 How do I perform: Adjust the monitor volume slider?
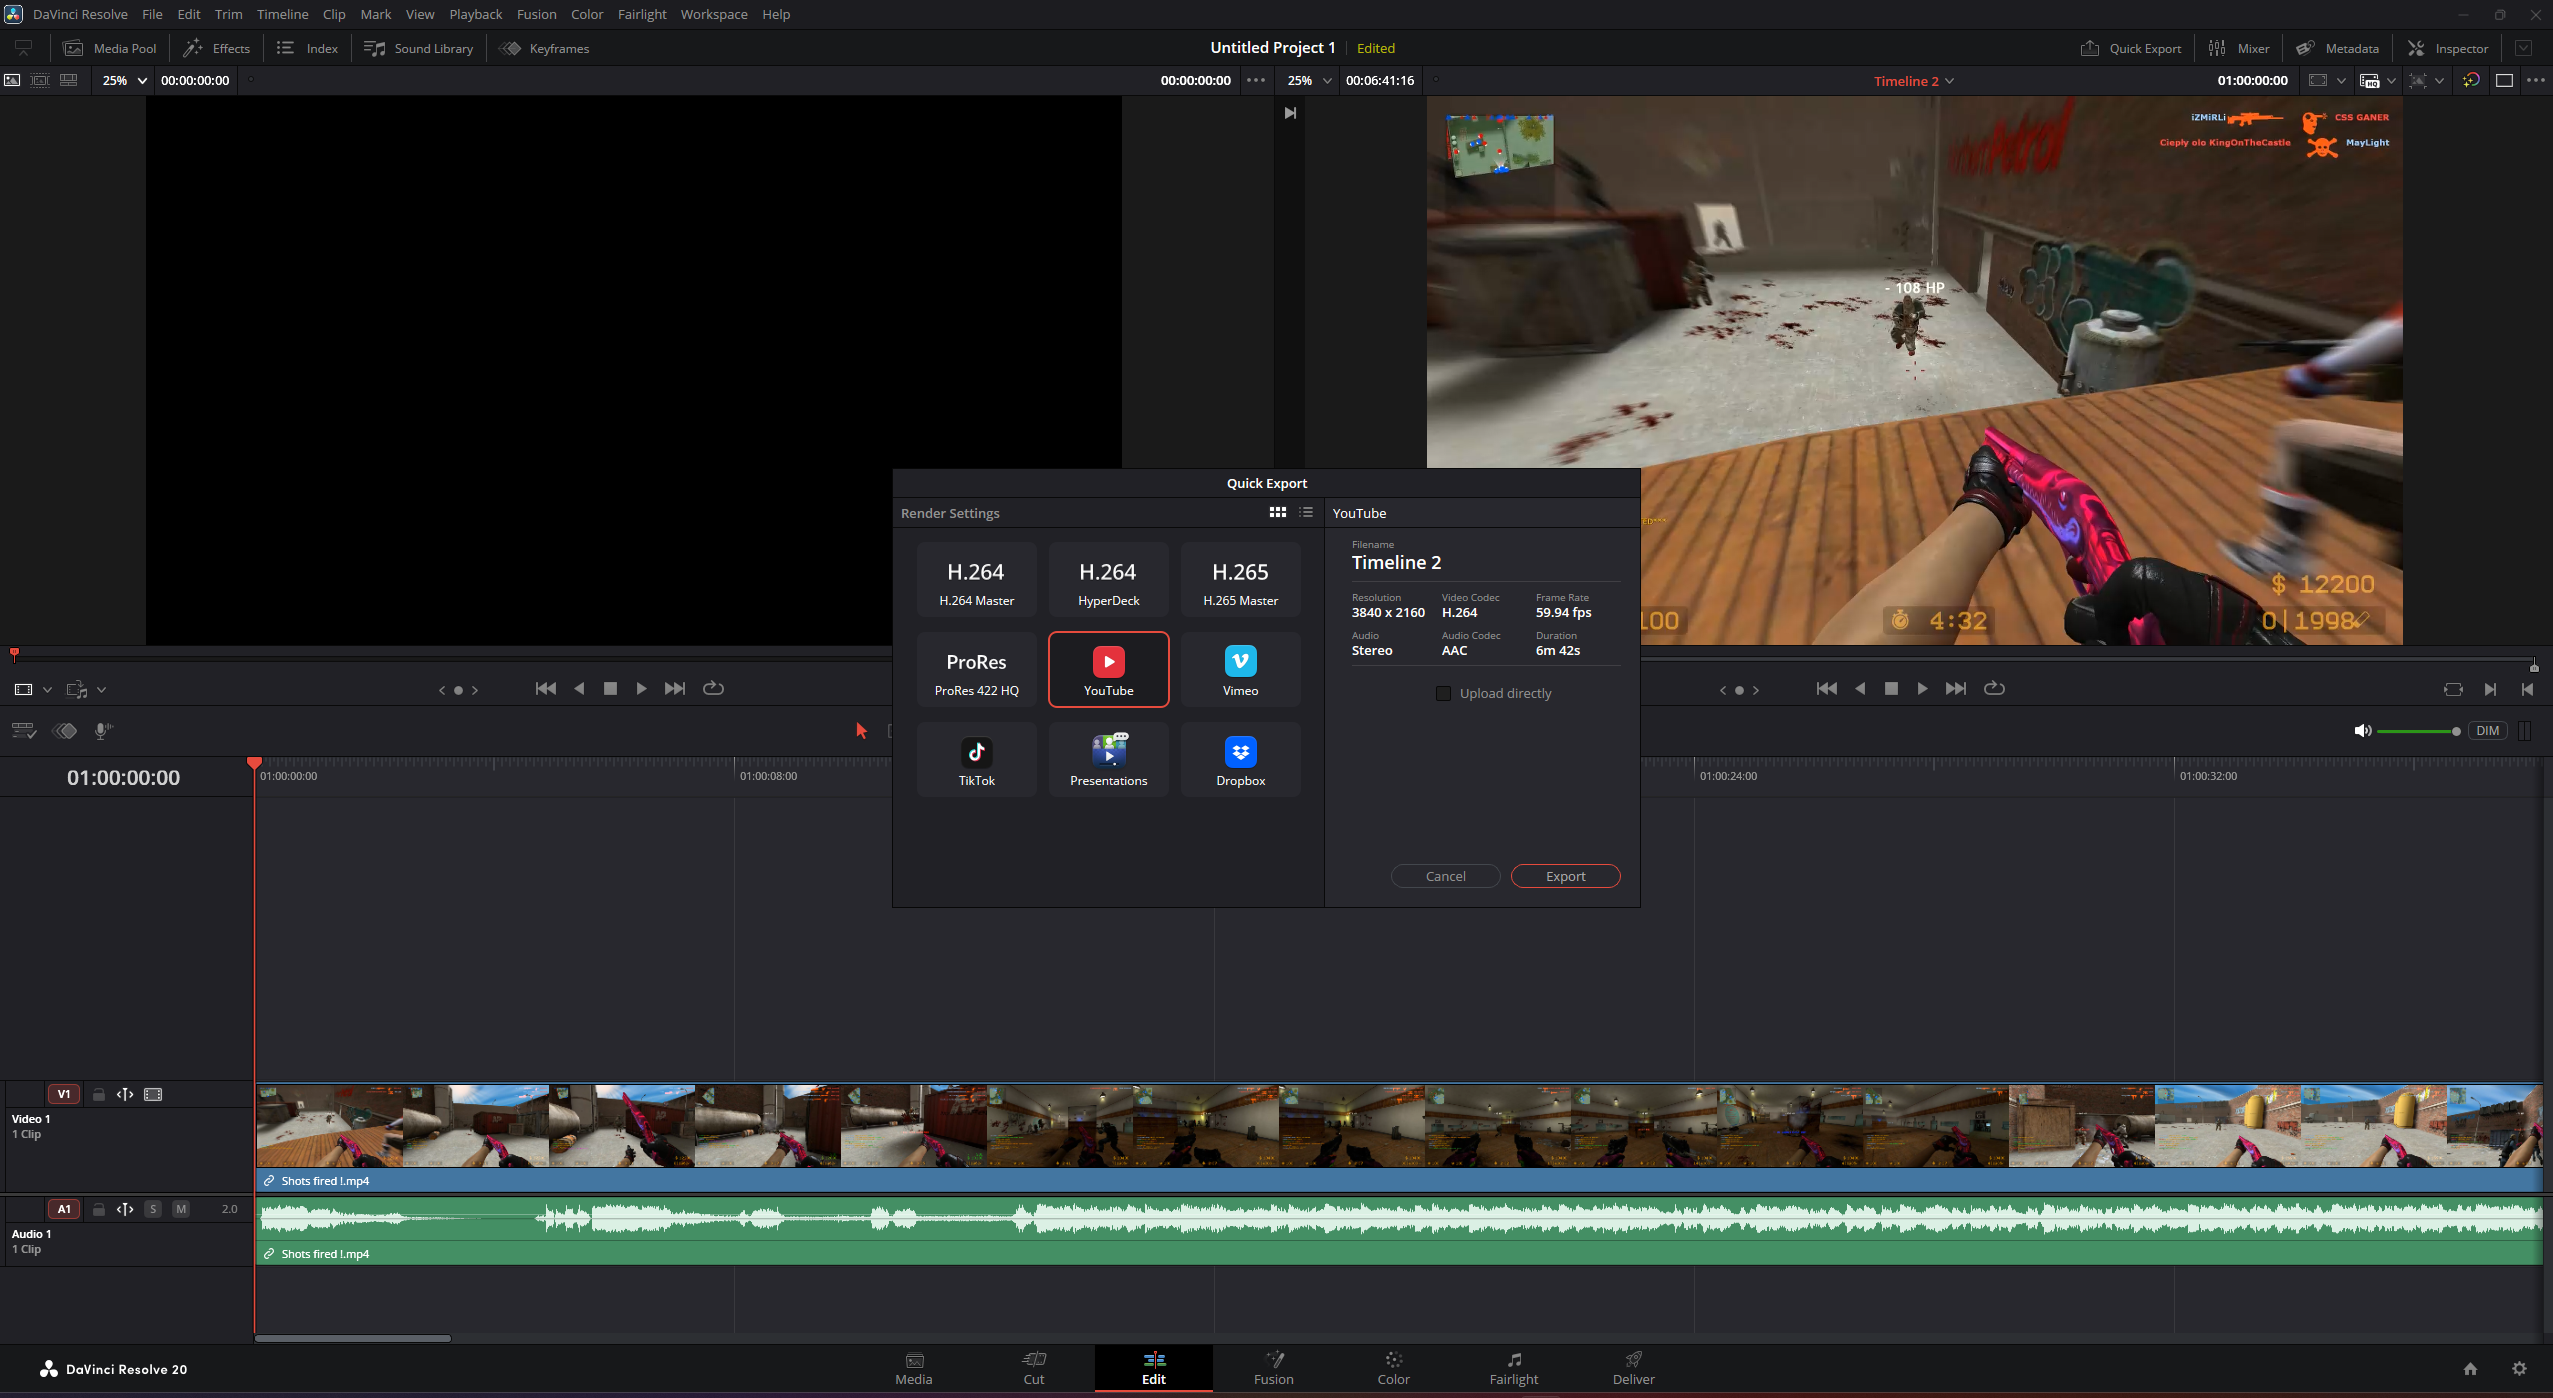point(2417,731)
